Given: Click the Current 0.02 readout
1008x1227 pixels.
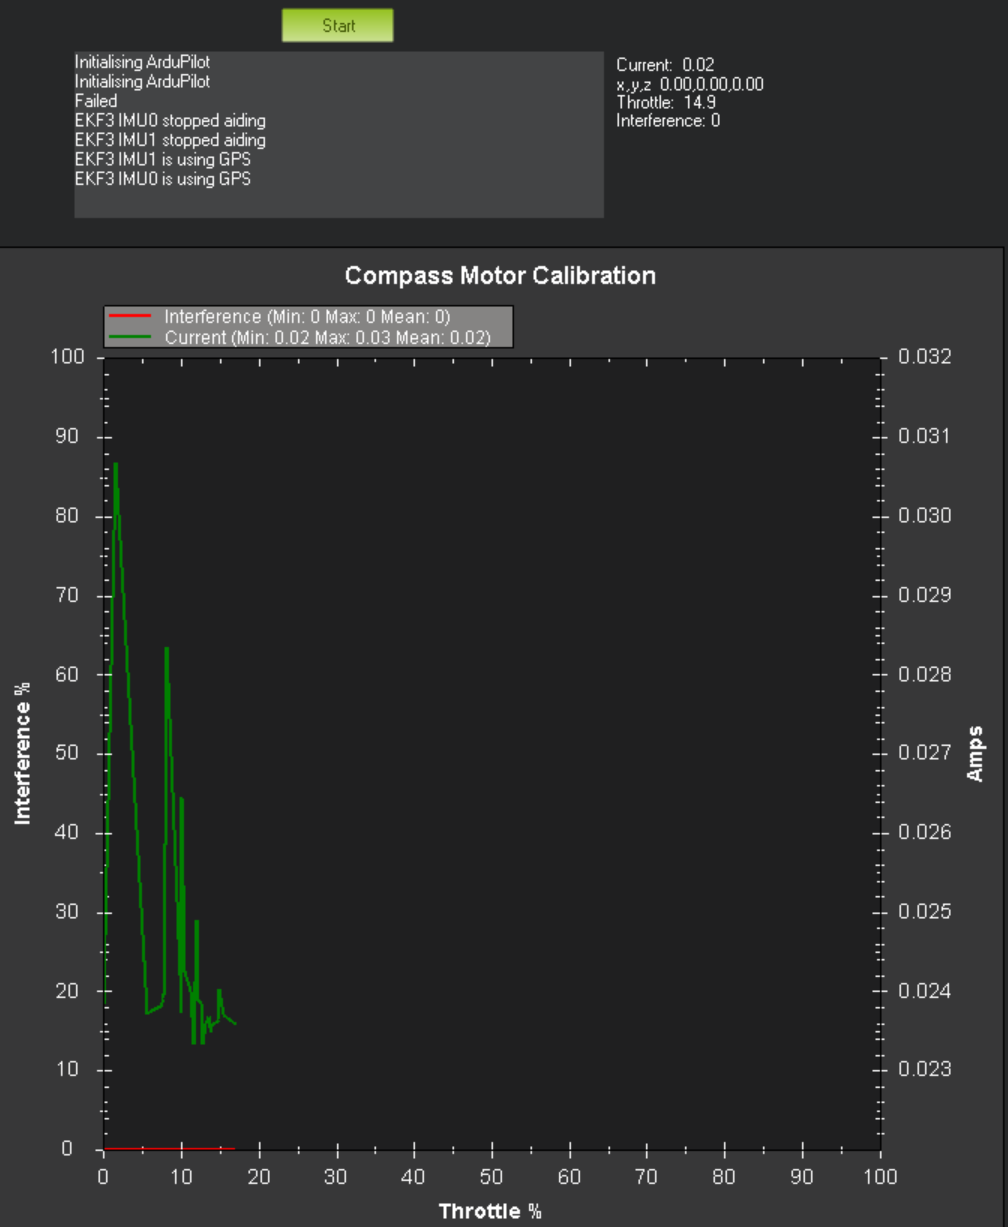Looking at the screenshot, I should (665, 65).
